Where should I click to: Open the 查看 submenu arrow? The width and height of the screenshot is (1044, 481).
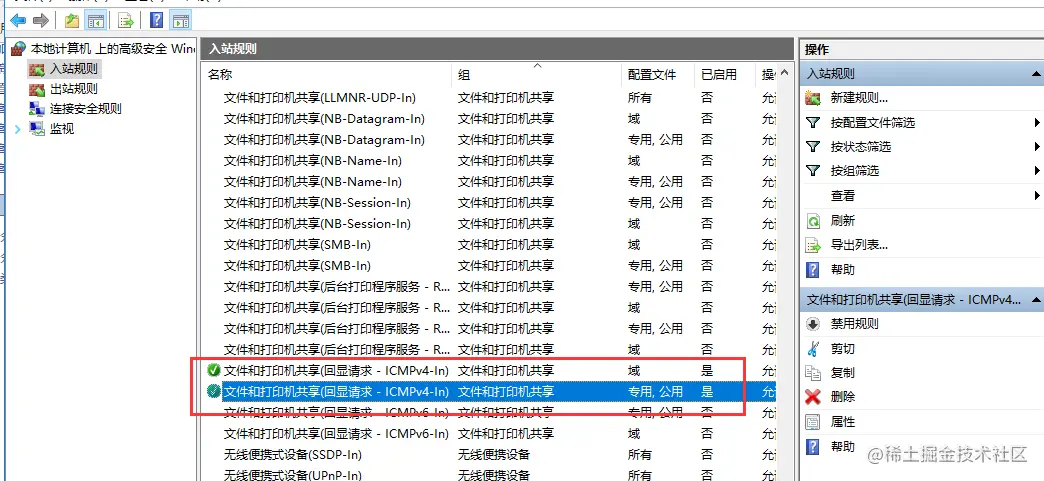pos(1037,196)
